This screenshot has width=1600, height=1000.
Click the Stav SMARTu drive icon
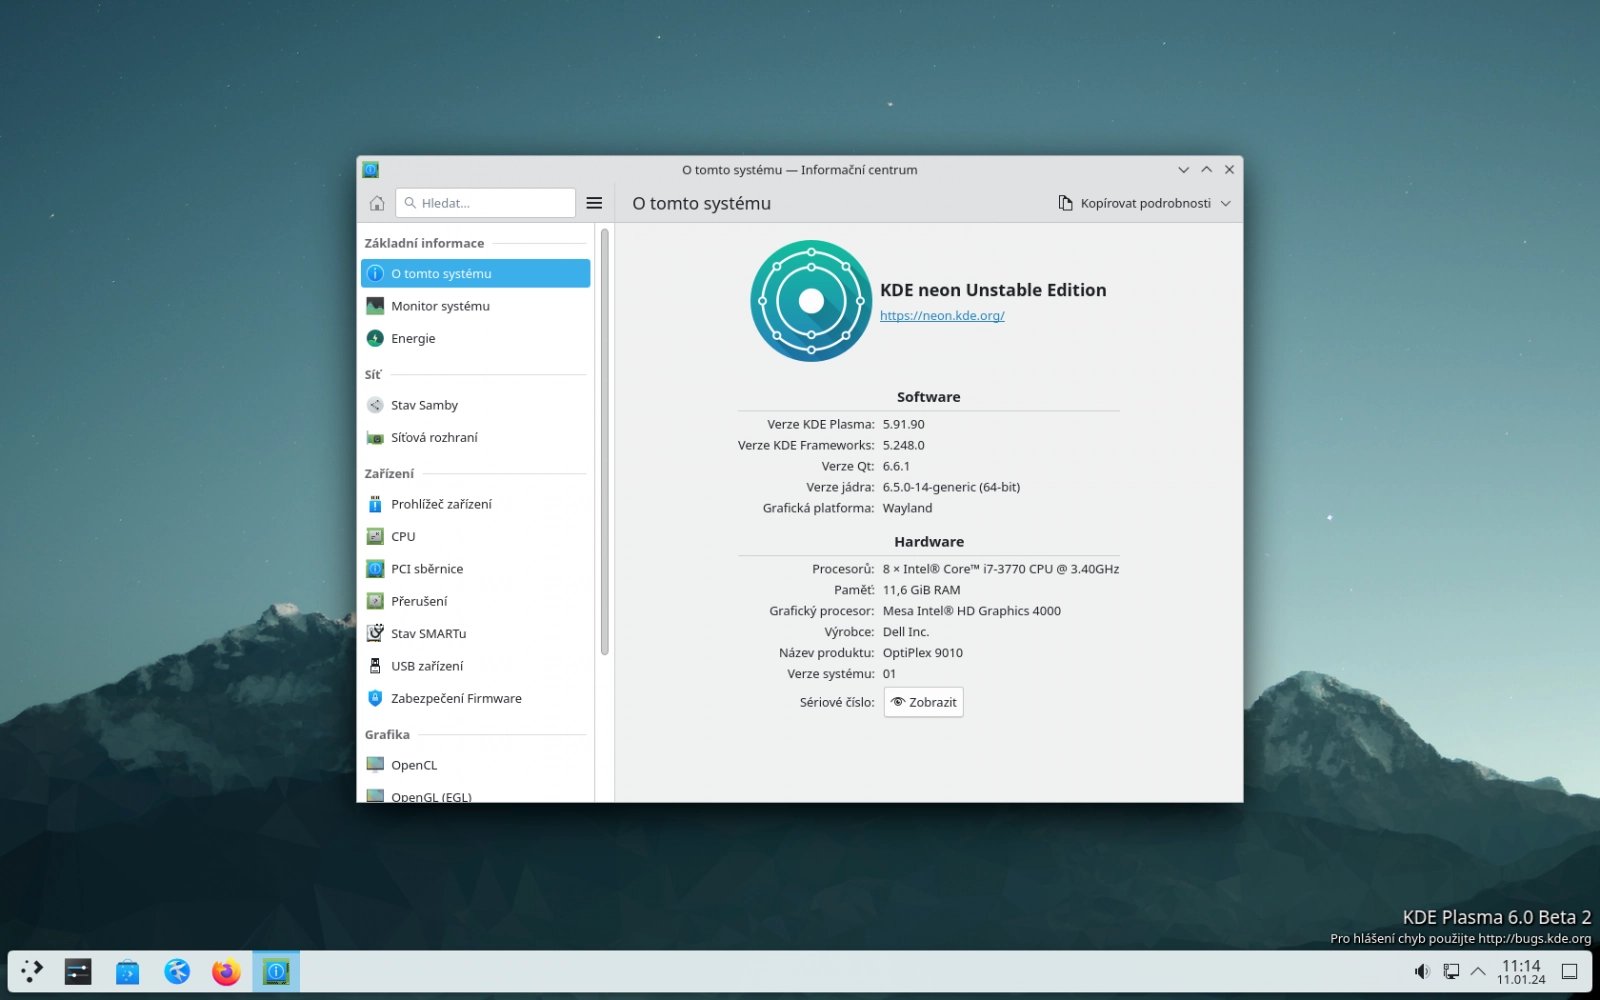(375, 633)
